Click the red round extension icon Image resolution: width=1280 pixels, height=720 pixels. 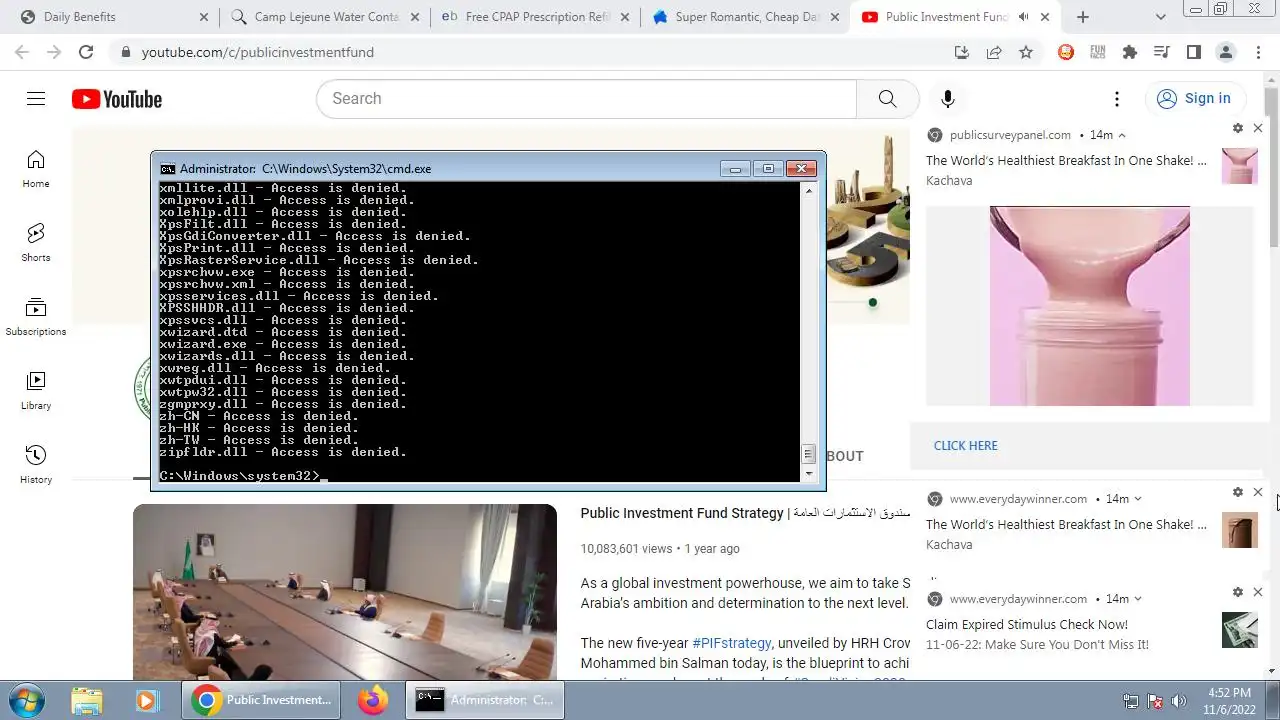point(1066,52)
